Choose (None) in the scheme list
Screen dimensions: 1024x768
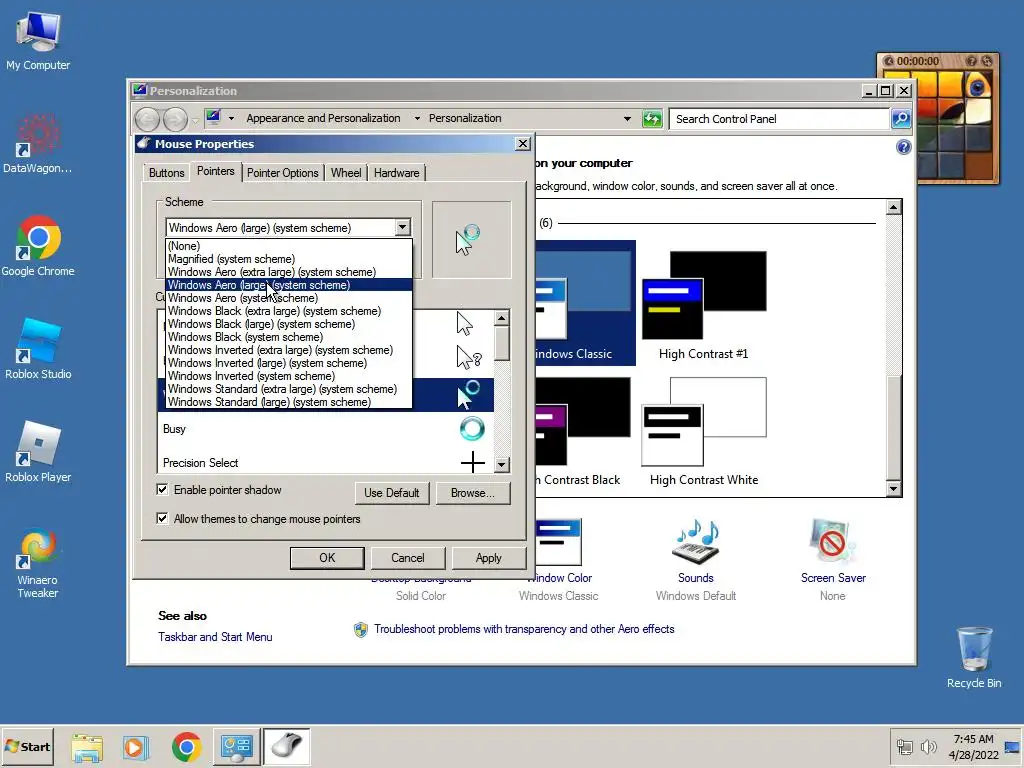[289, 246]
